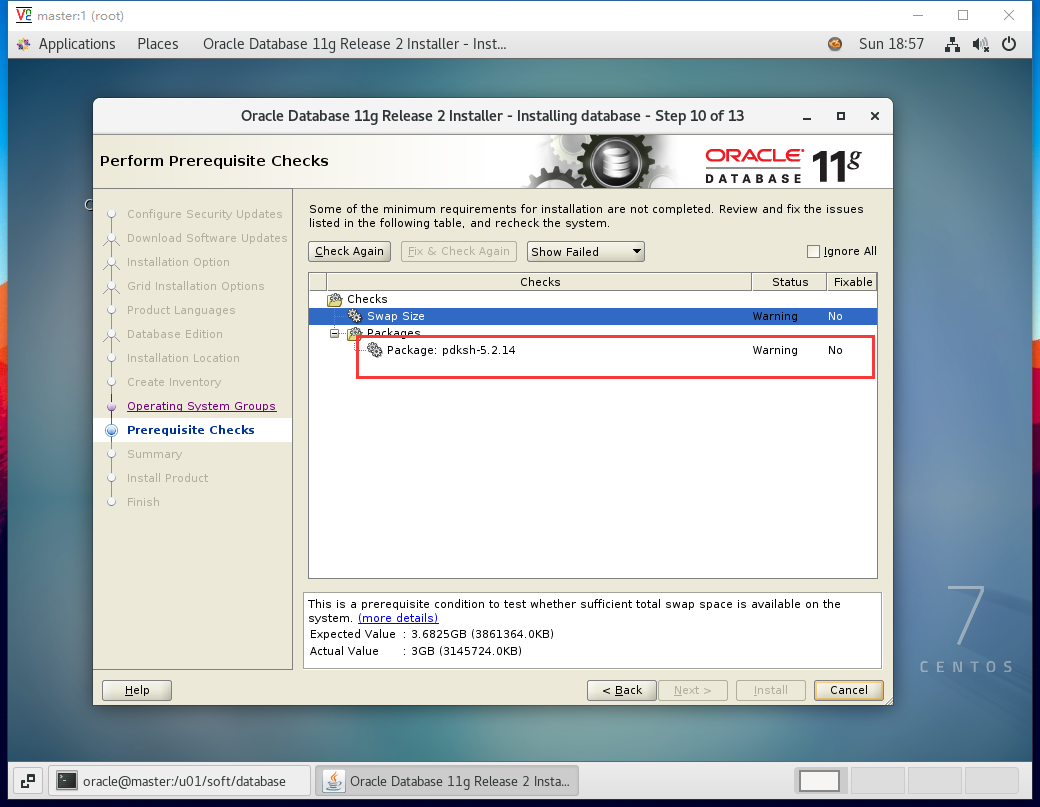The height and width of the screenshot is (807, 1040).
Task: Click the Help button
Action: (137, 690)
